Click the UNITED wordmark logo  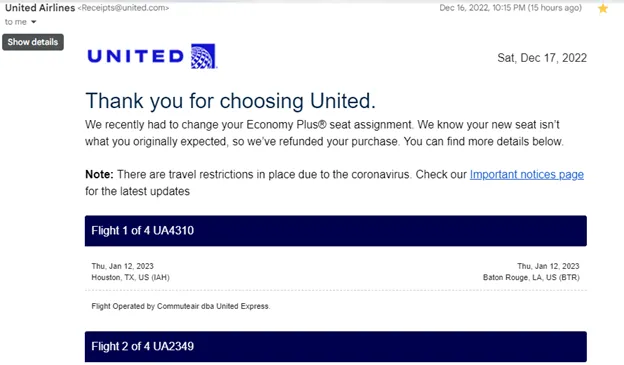pyautogui.click(x=135, y=57)
